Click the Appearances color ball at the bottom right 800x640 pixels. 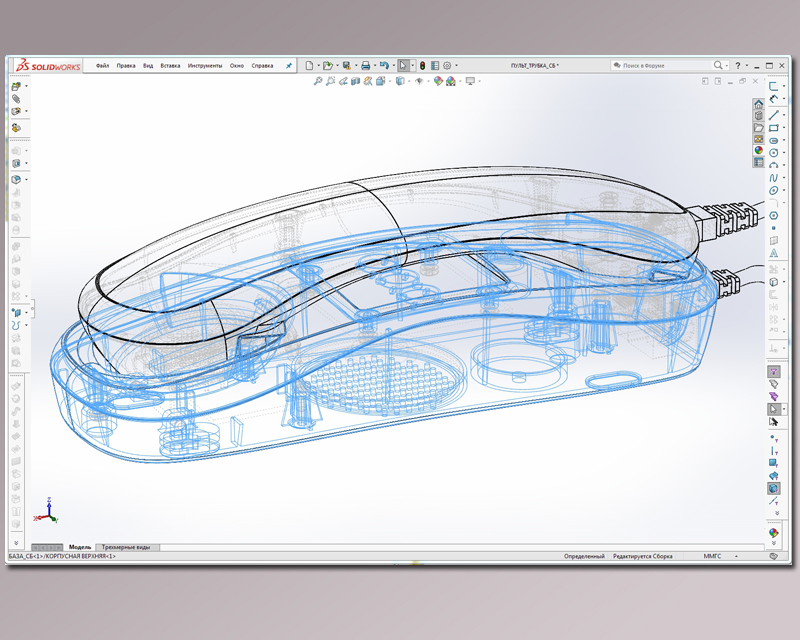(x=773, y=533)
